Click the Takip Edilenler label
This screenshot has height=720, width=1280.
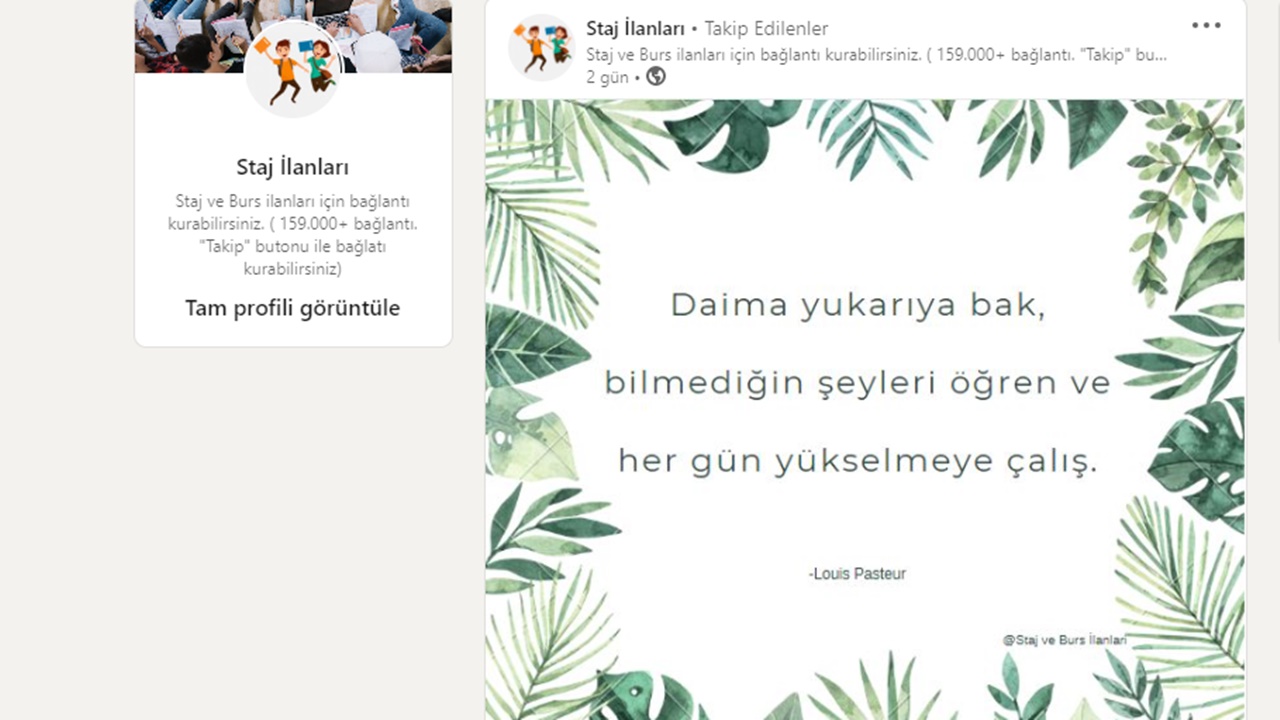(x=766, y=29)
